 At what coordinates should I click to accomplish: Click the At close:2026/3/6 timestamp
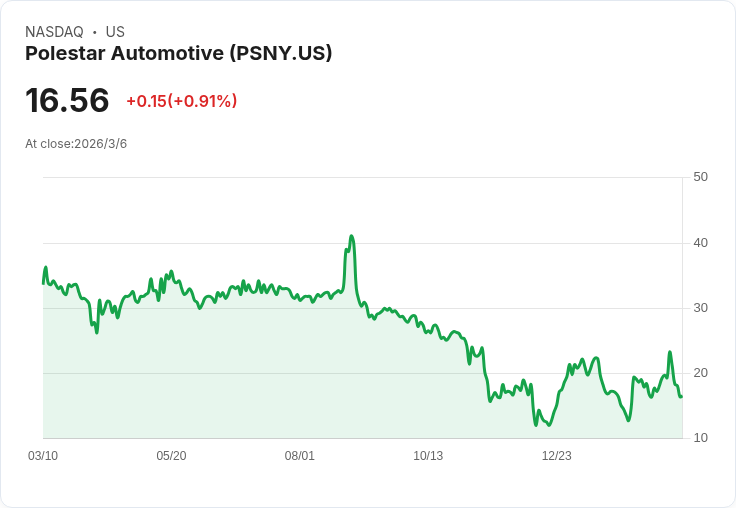coord(76,143)
